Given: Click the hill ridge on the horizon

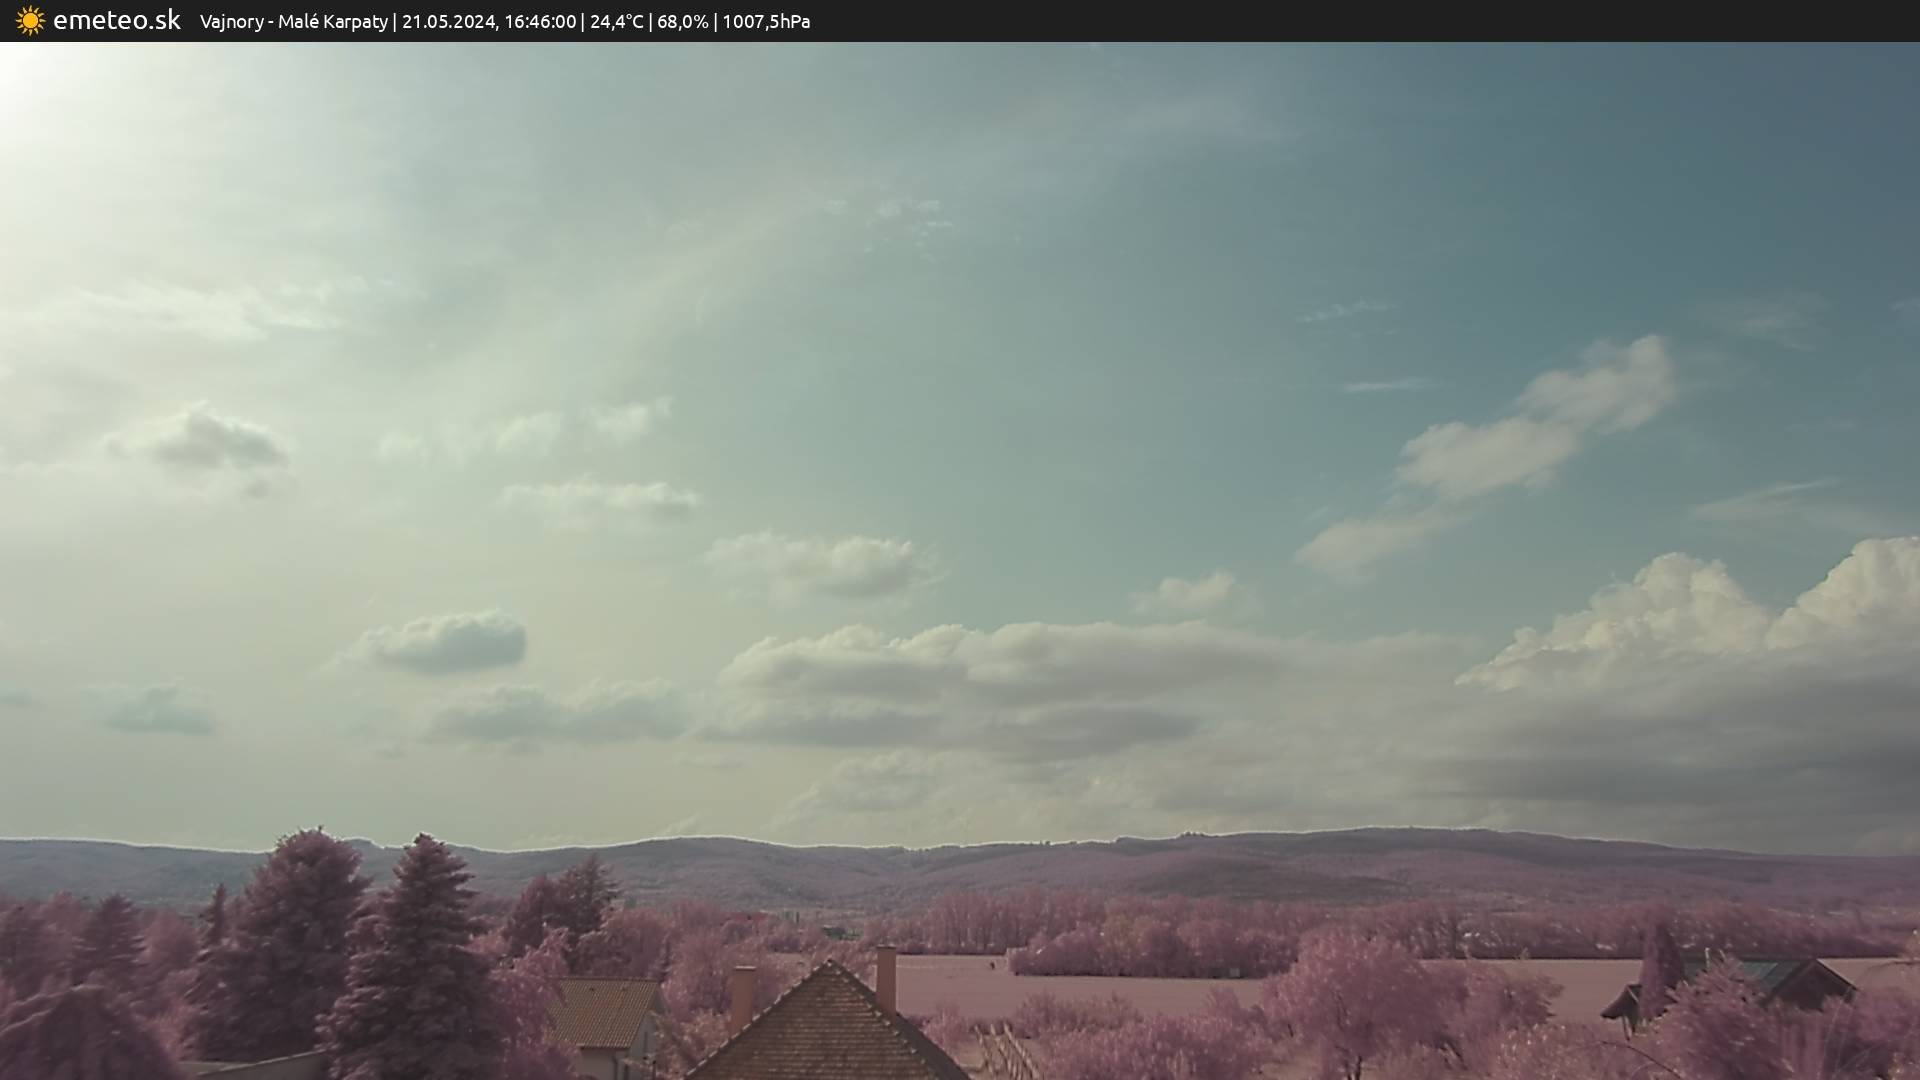Looking at the screenshot, I should pos(1000,860).
